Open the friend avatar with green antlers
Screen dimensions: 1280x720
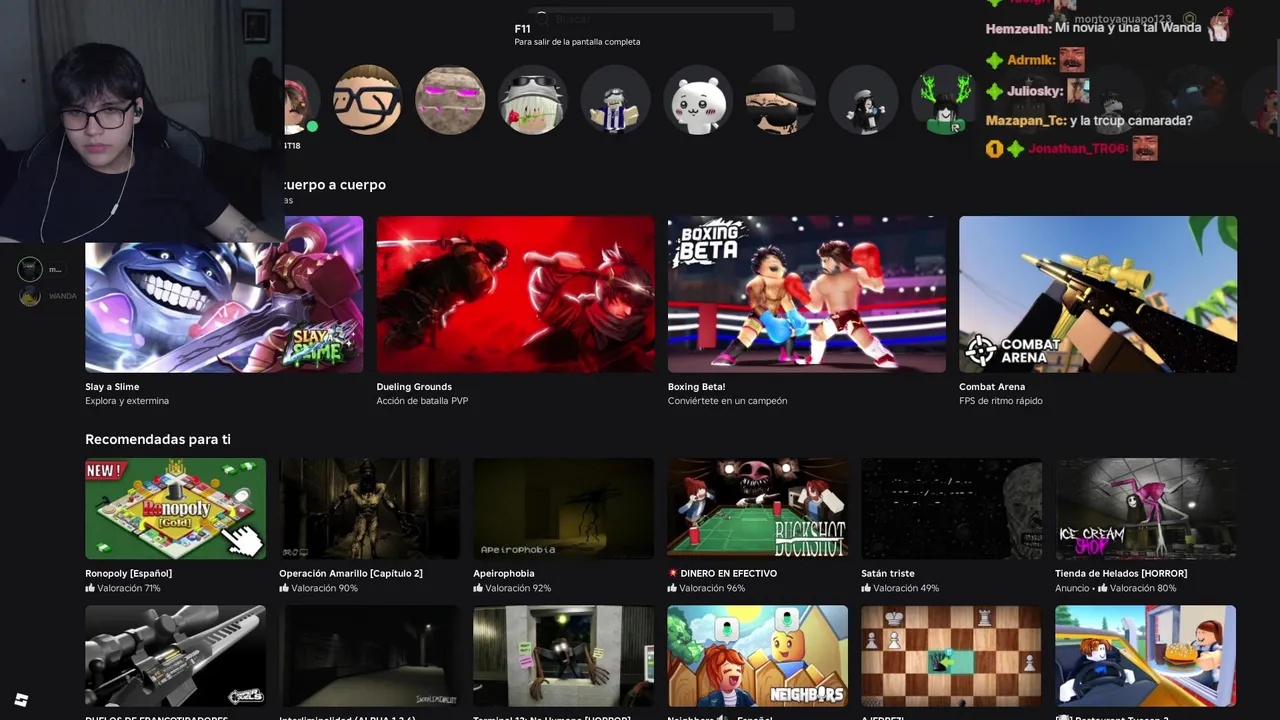pyautogui.click(x=945, y=100)
